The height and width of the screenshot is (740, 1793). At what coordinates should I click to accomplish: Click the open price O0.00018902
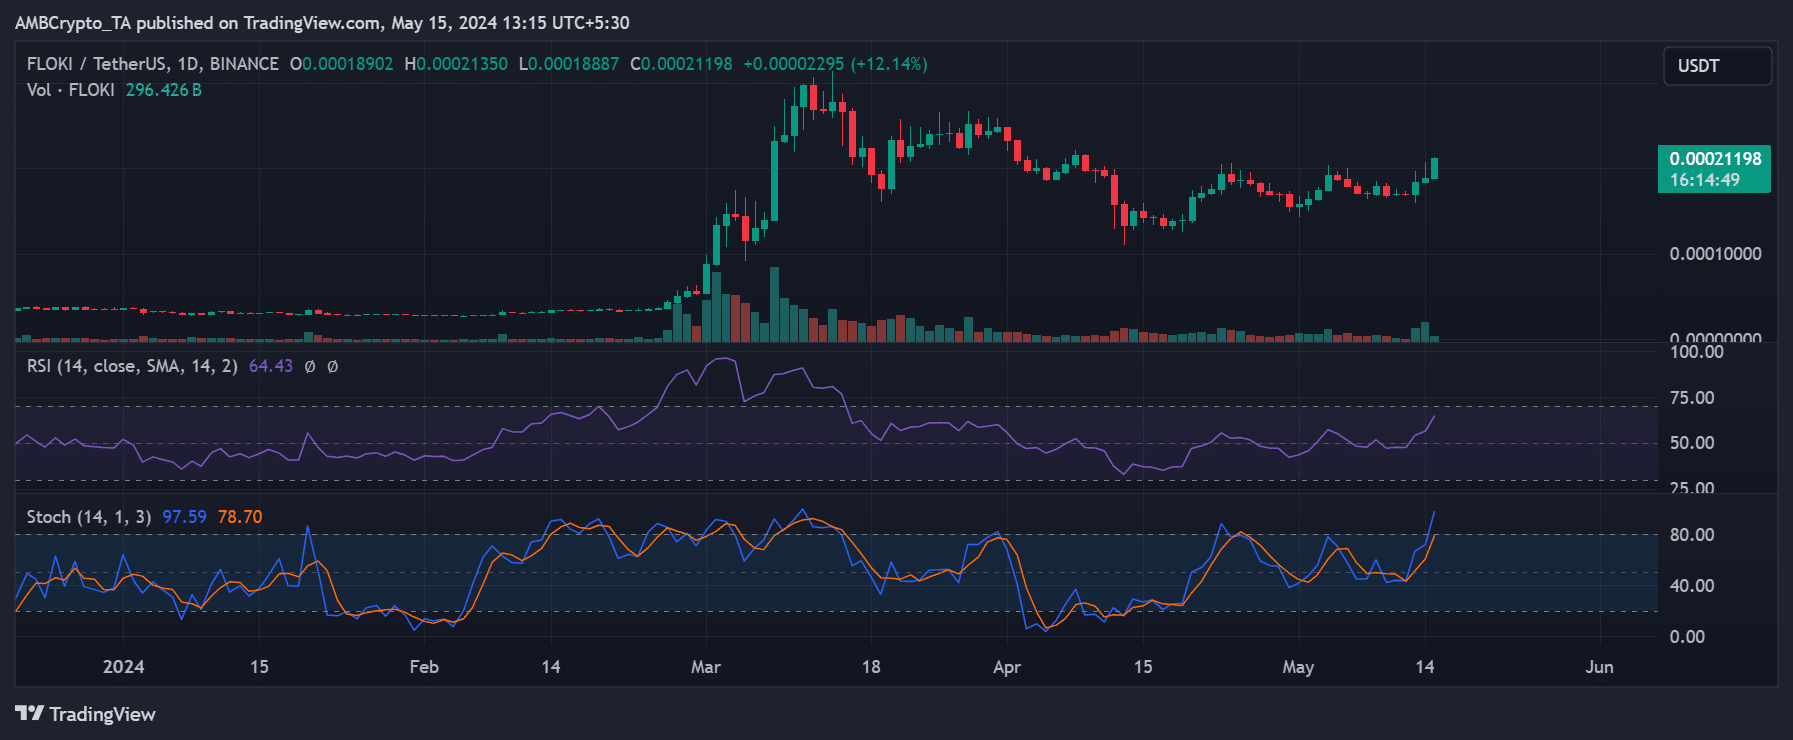pyautogui.click(x=341, y=64)
